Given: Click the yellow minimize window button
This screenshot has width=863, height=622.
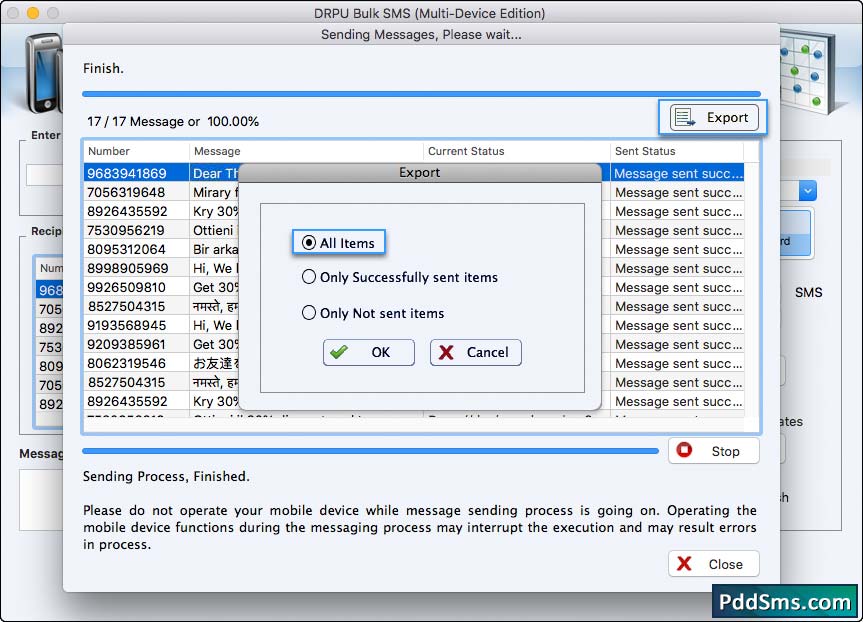Looking at the screenshot, I should [x=33, y=12].
